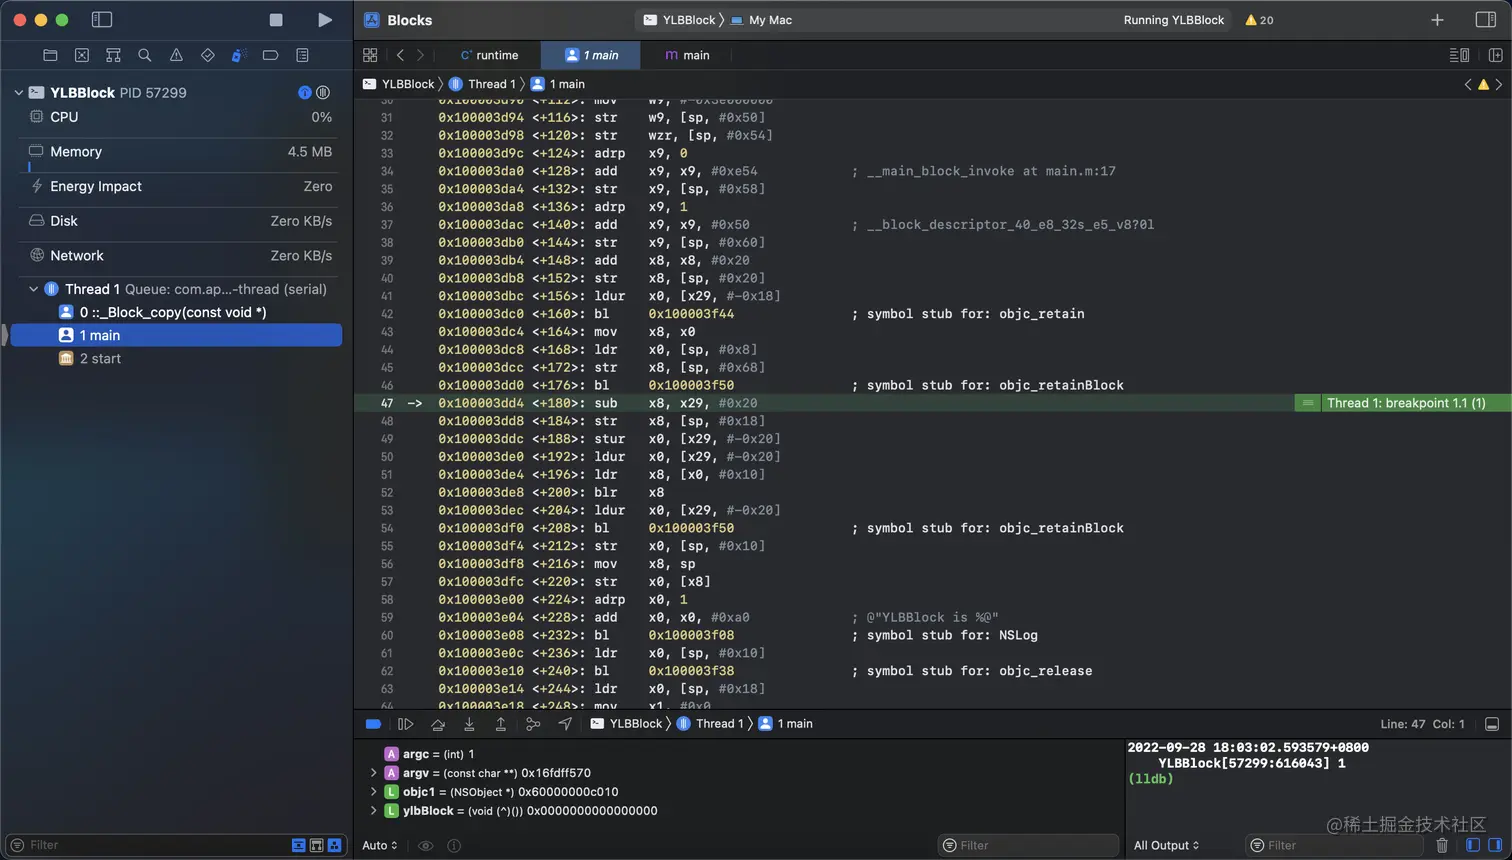Image resolution: width=1512 pixels, height=860 pixels.
Task: Stop the running YLBBlock process
Action: [x=276, y=20]
